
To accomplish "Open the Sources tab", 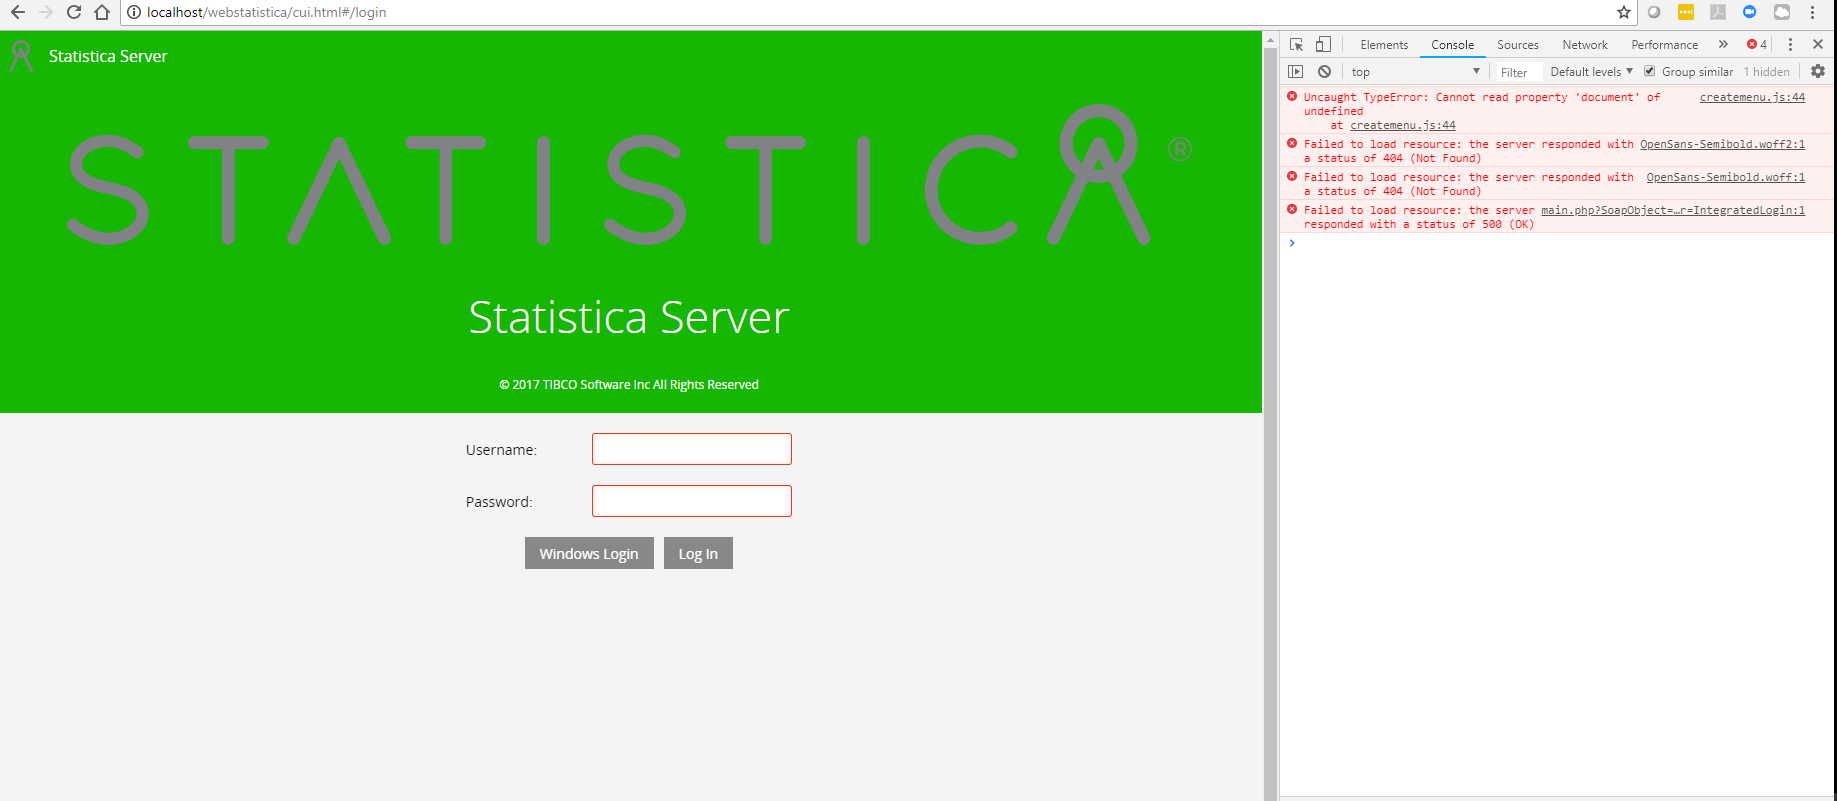I will point(1518,44).
